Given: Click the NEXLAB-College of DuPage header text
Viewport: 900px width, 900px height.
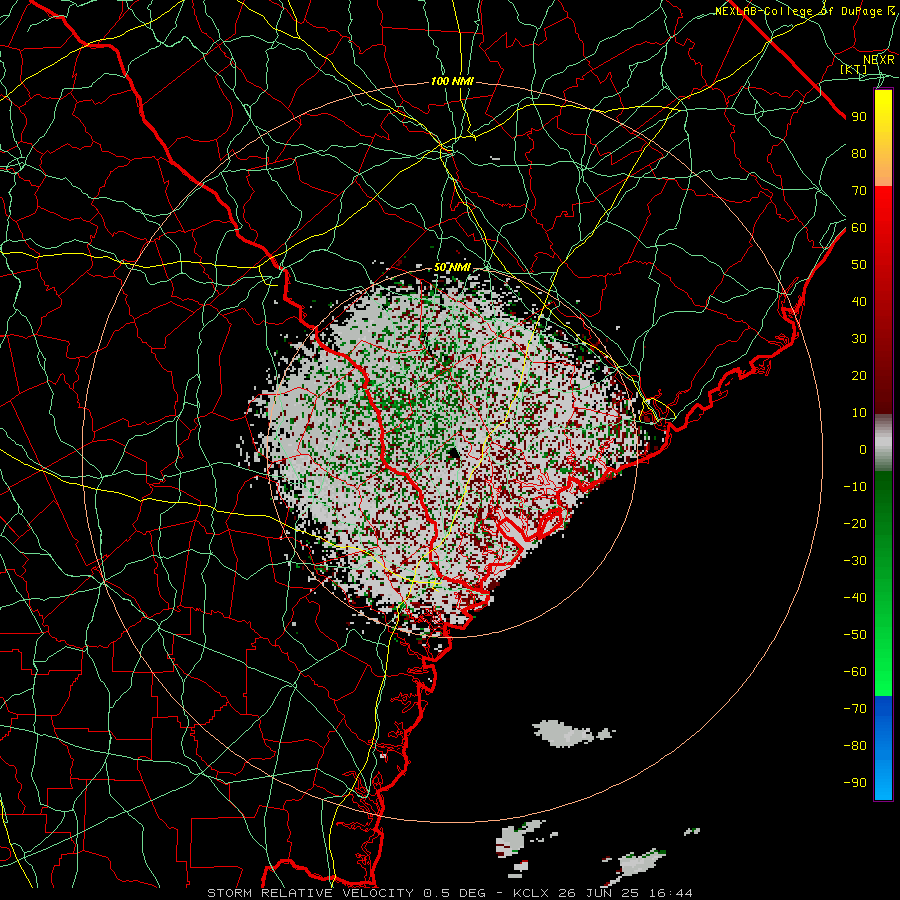Looking at the screenshot, I should (x=804, y=11).
